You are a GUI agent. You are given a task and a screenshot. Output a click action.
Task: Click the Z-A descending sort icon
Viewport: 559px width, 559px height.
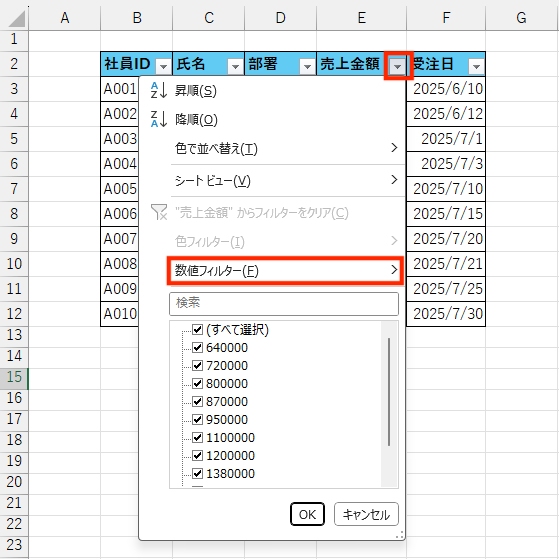point(159,119)
